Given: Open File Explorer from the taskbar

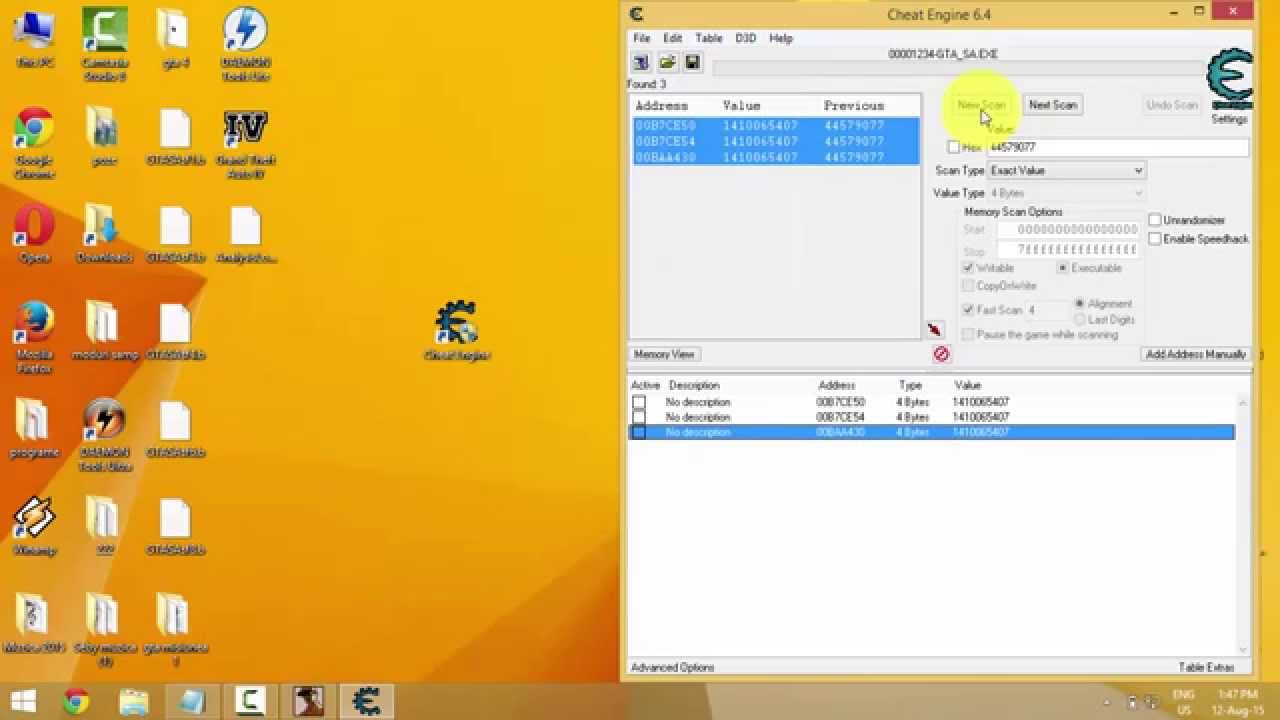Looking at the screenshot, I should coord(134,701).
